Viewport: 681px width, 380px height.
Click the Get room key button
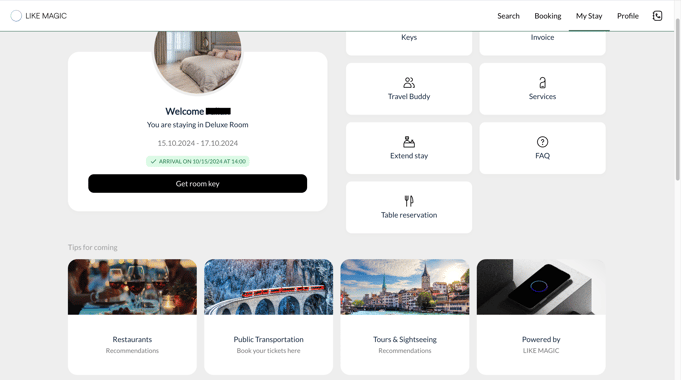[x=198, y=184]
